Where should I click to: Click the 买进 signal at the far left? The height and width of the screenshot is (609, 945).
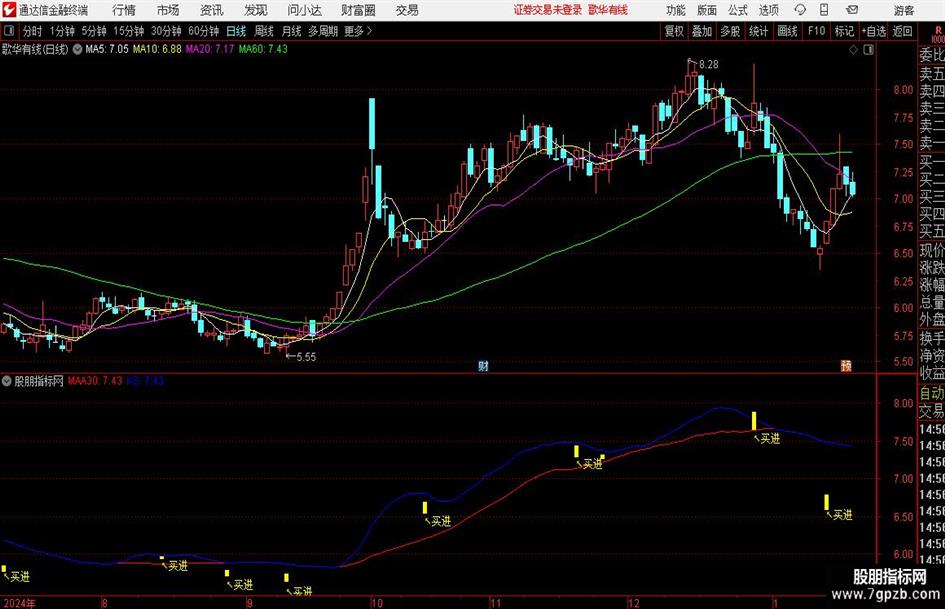pyautogui.click(x=19, y=576)
